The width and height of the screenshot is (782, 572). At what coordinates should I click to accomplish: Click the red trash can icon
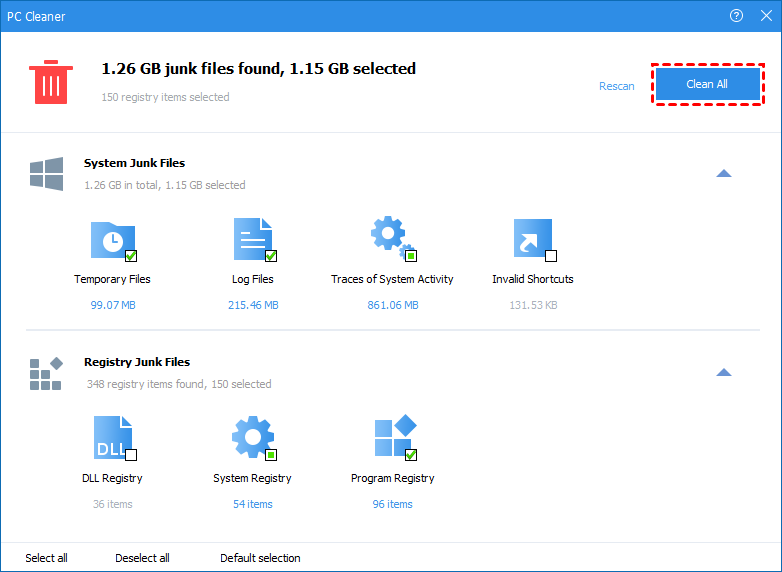[x=51, y=82]
